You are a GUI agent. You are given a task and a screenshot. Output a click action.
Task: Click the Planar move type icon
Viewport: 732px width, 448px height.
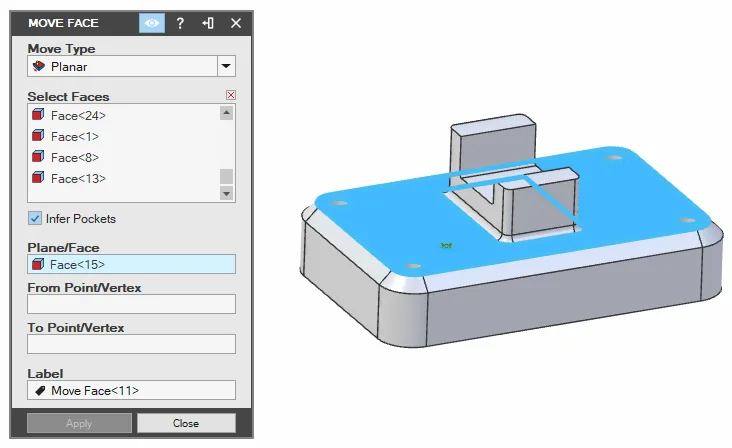coord(38,66)
